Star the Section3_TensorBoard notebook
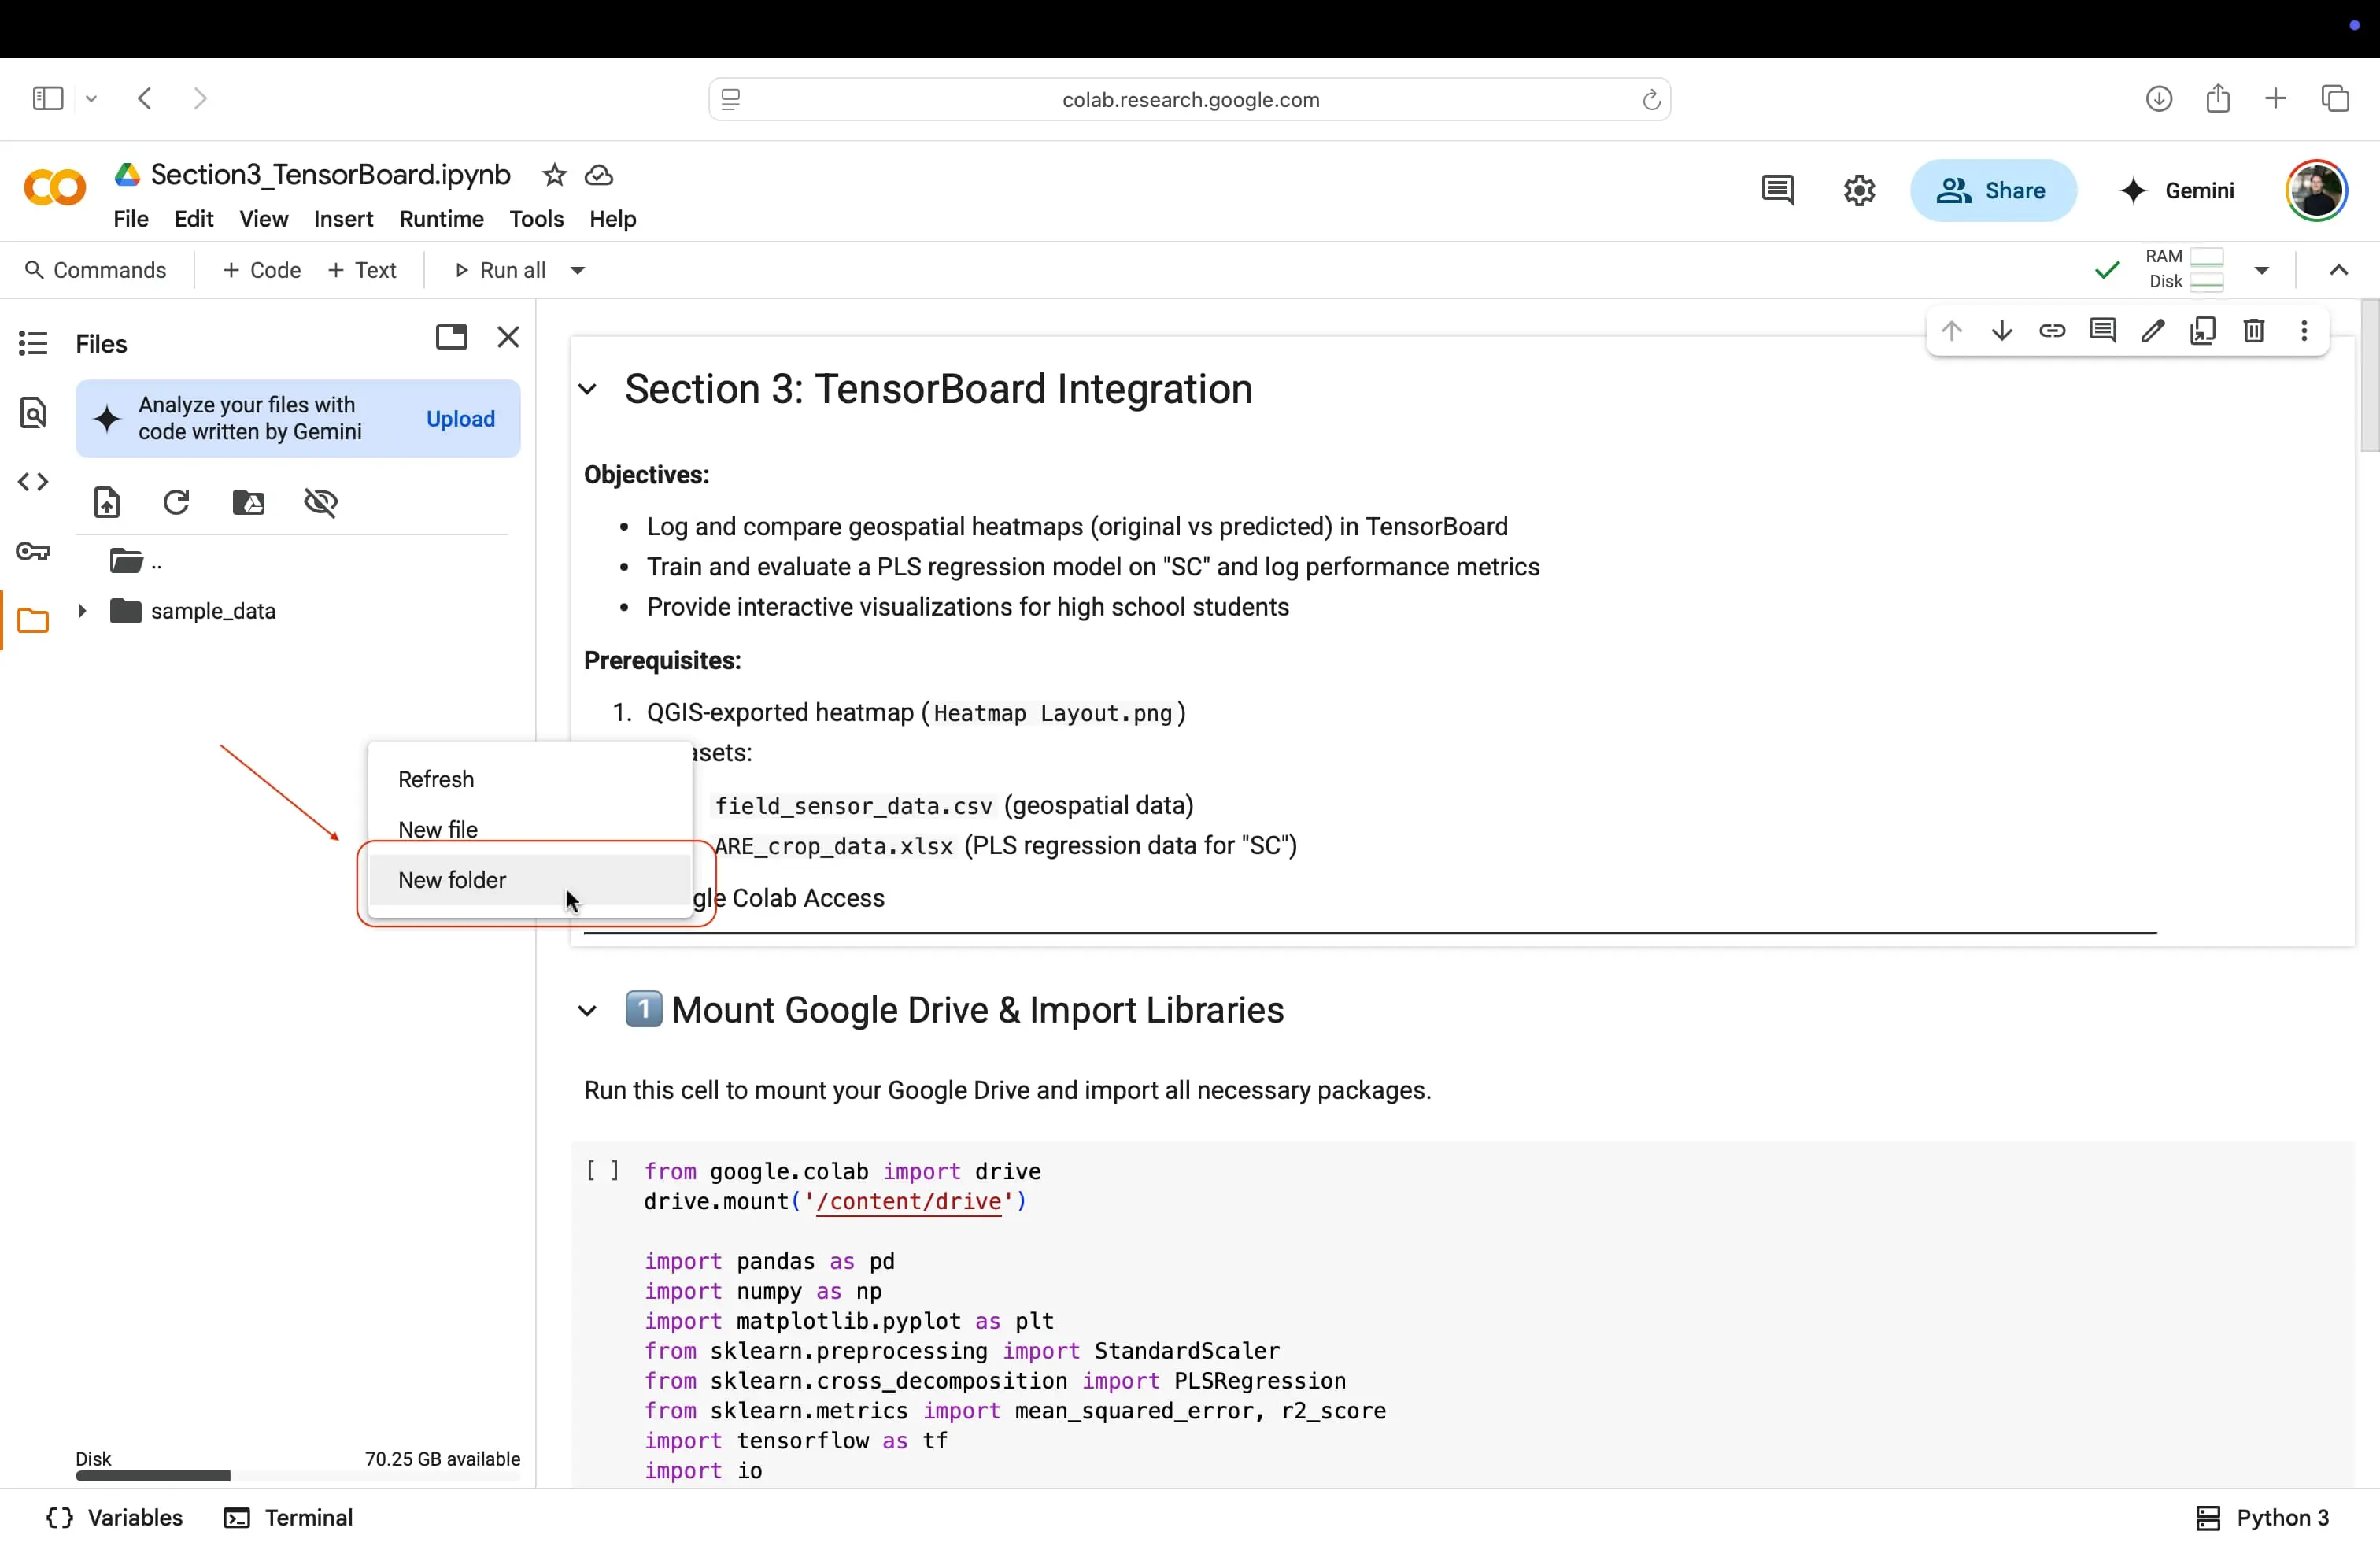This screenshot has height=1546, width=2380. pyautogui.click(x=554, y=175)
